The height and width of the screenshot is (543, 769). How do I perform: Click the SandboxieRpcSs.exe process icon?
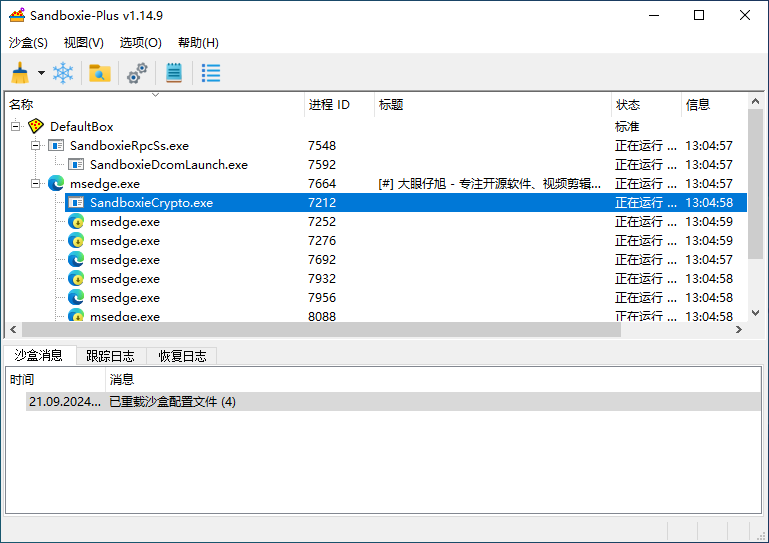pyautogui.click(x=56, y=146)
